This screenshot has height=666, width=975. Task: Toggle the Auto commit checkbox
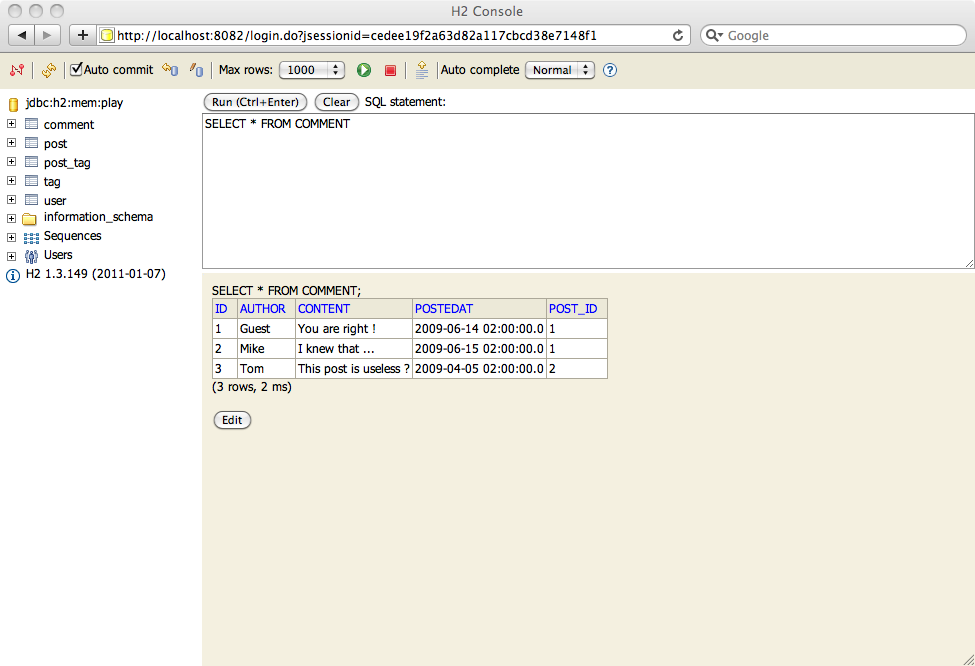pyautogui.click(x=76, y=70)
